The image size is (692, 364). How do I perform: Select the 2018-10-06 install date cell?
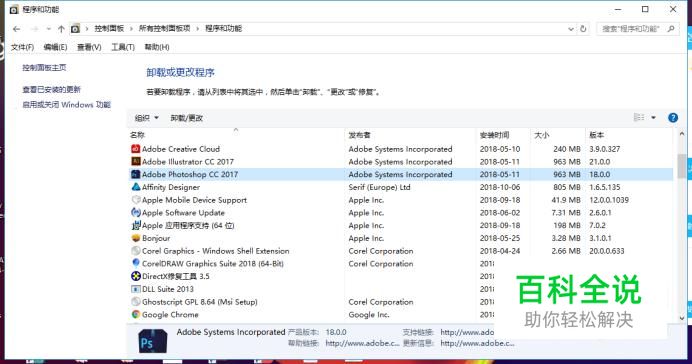[500, 187]
